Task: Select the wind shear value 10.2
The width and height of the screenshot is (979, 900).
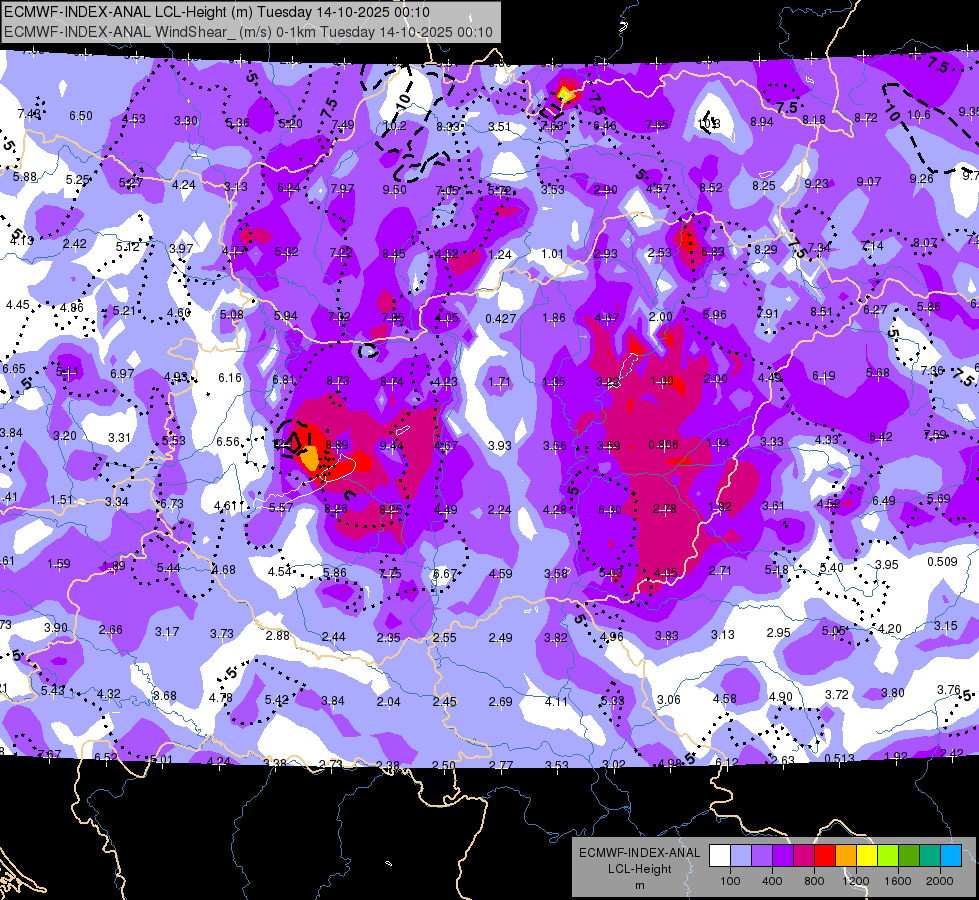Action: point(395,126)
